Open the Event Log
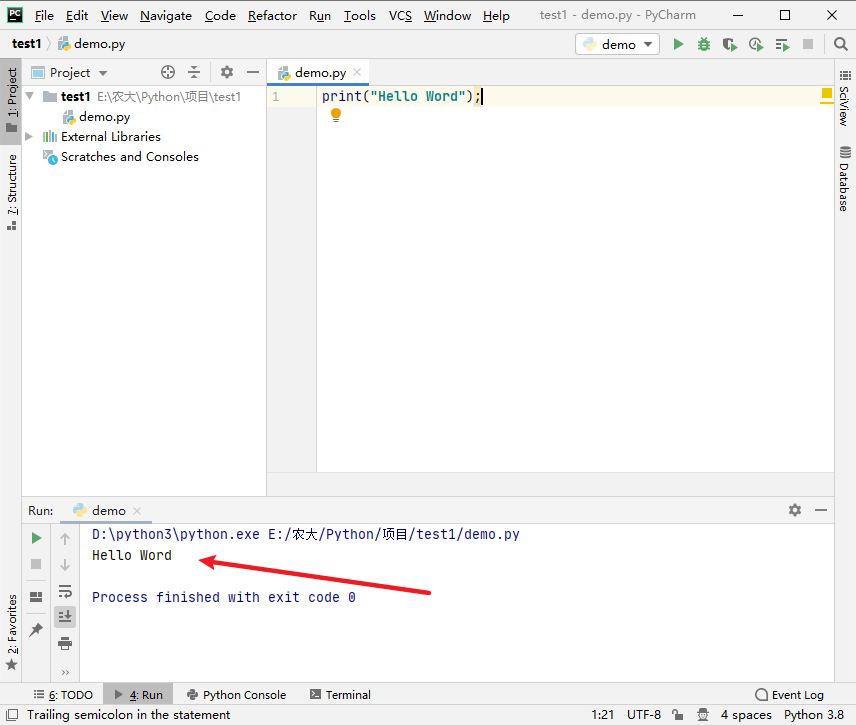856x725 pixels. point(789,694)
